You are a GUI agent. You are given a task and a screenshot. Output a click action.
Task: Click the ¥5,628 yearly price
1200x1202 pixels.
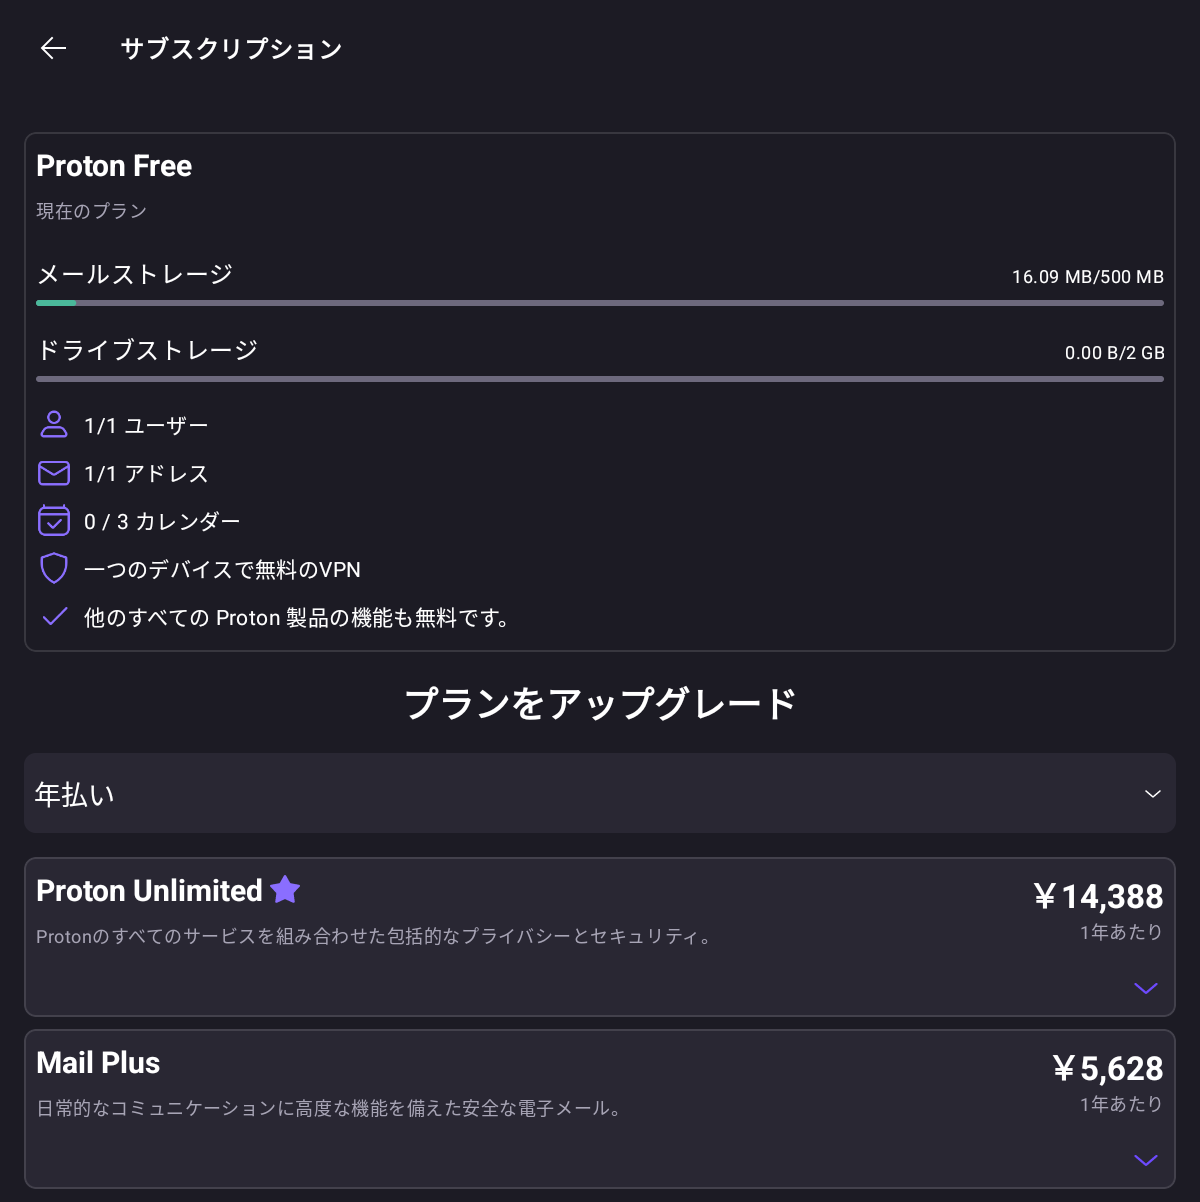point(1108,1068)
